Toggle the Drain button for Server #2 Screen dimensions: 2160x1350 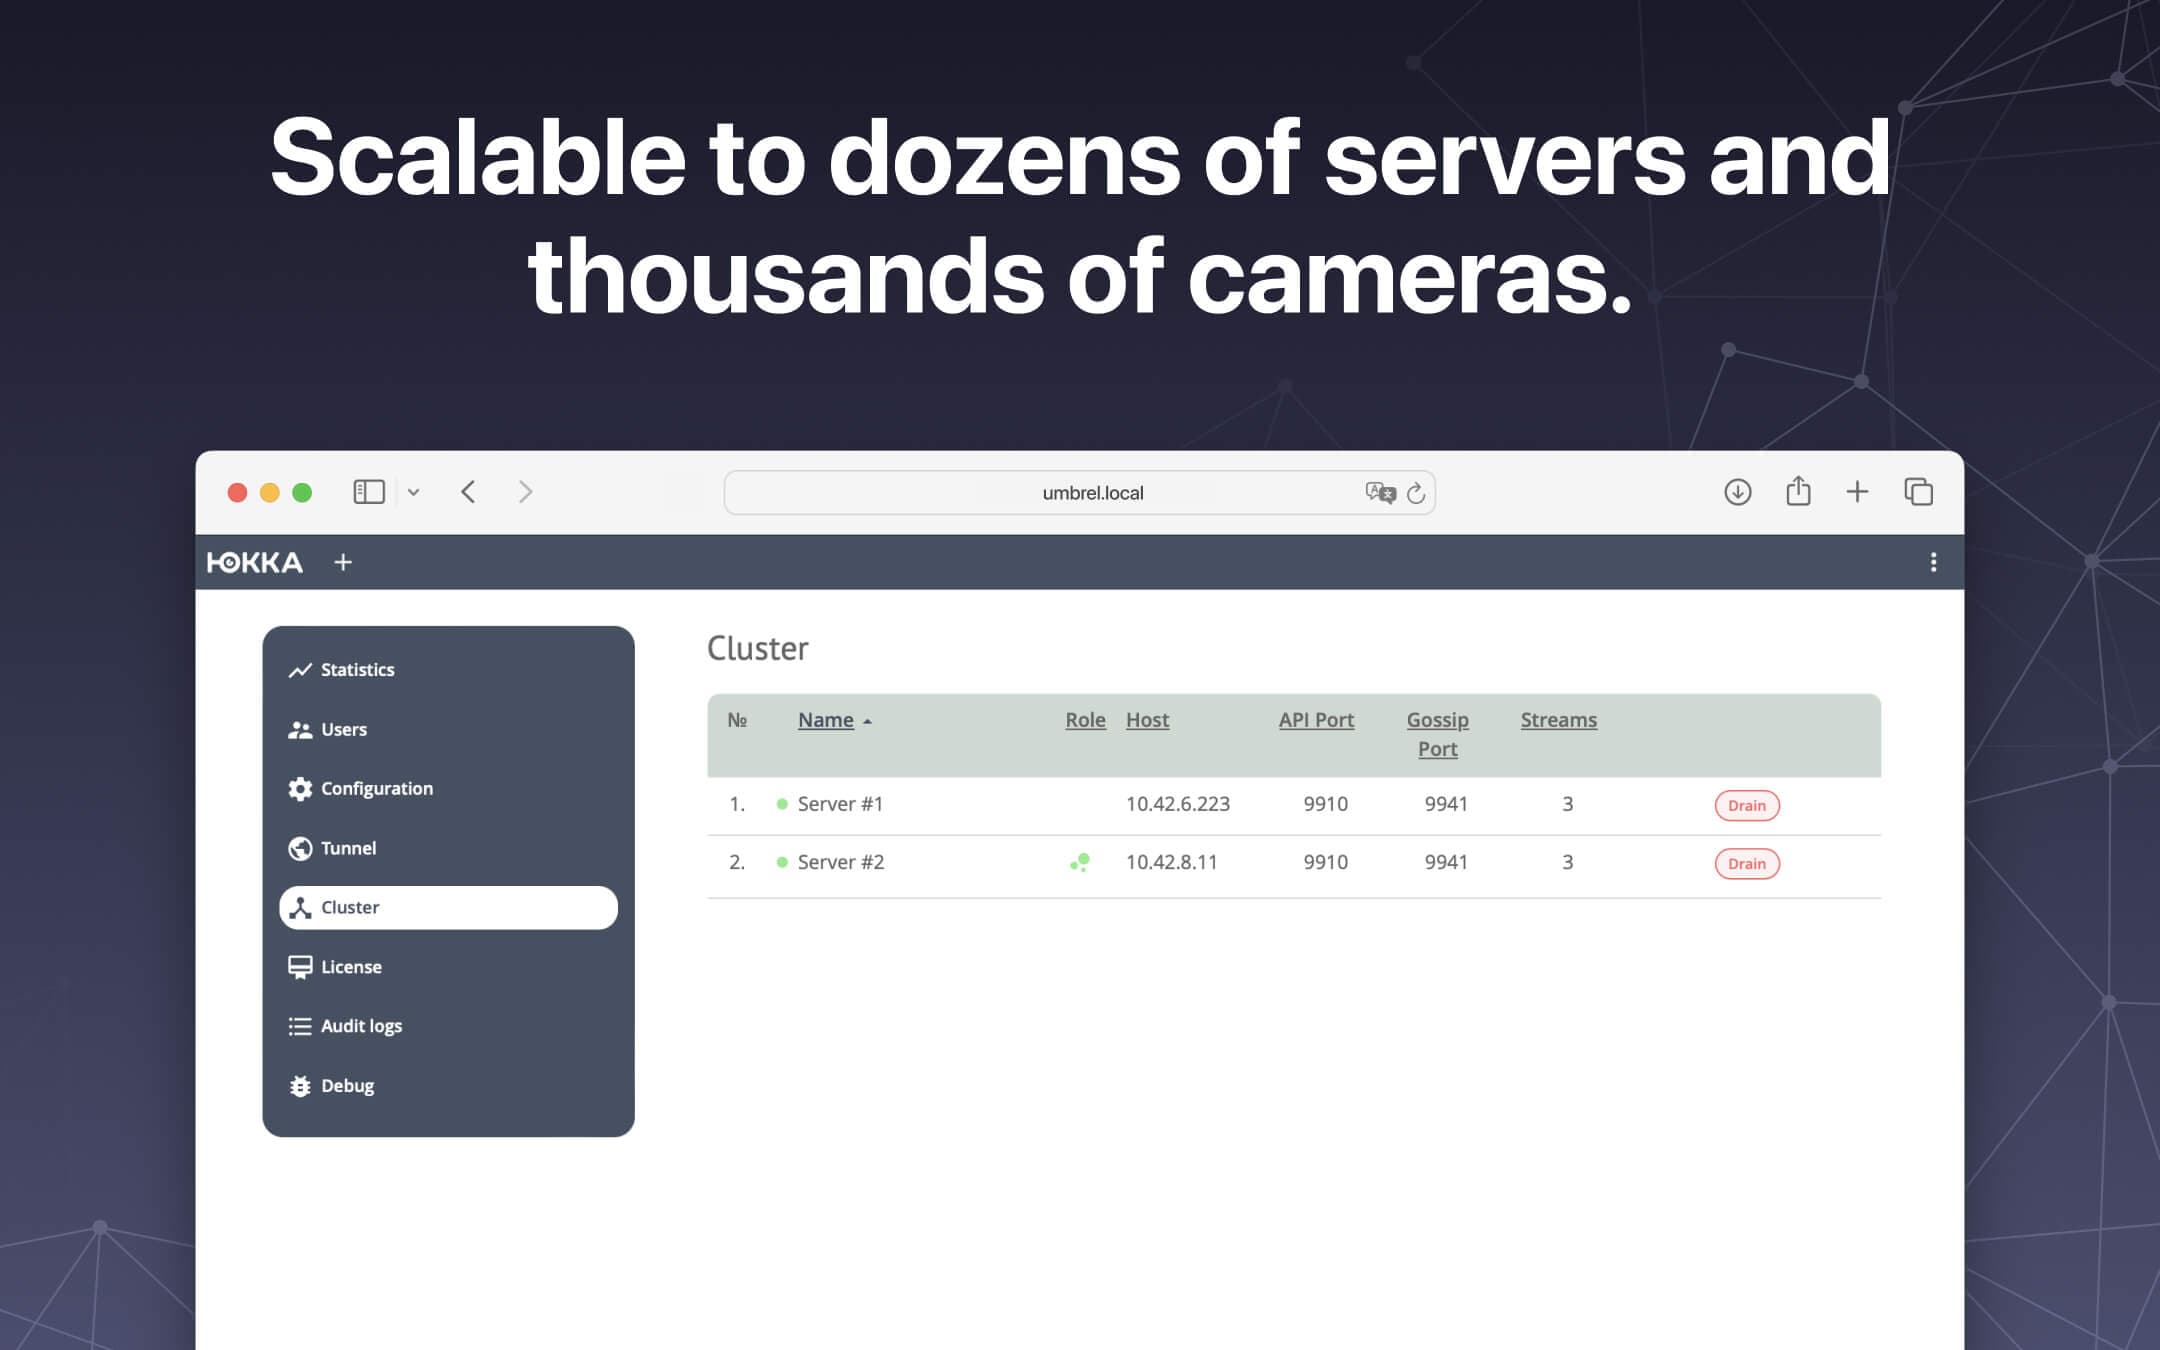tap(1745, 863)
